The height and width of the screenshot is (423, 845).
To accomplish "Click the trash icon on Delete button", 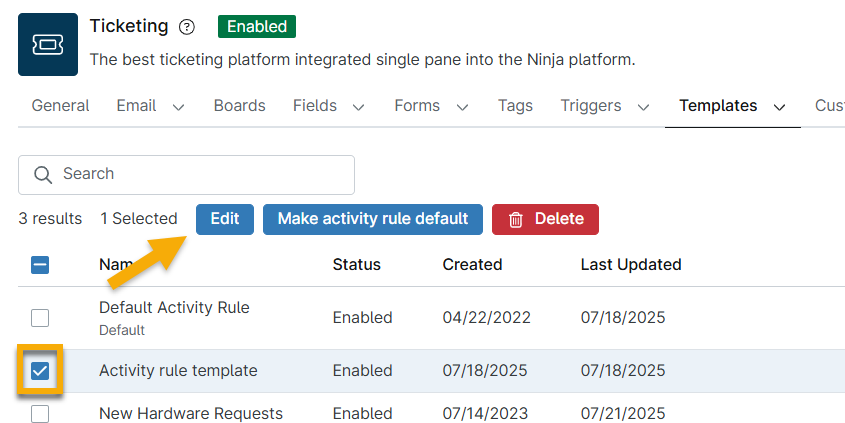I will pos(516,220).
